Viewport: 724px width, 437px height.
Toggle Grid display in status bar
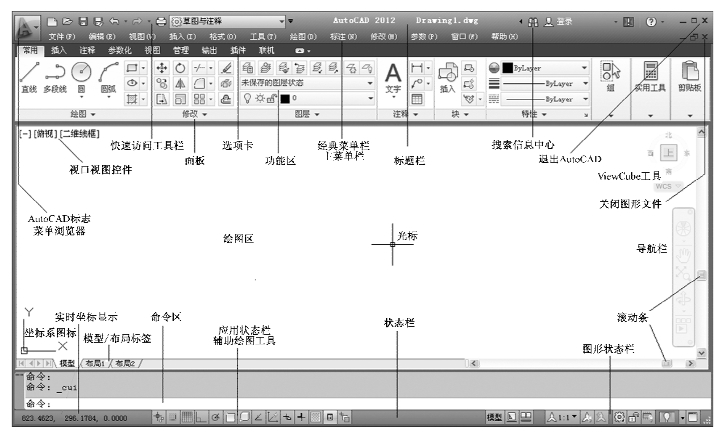pos(187,418)
